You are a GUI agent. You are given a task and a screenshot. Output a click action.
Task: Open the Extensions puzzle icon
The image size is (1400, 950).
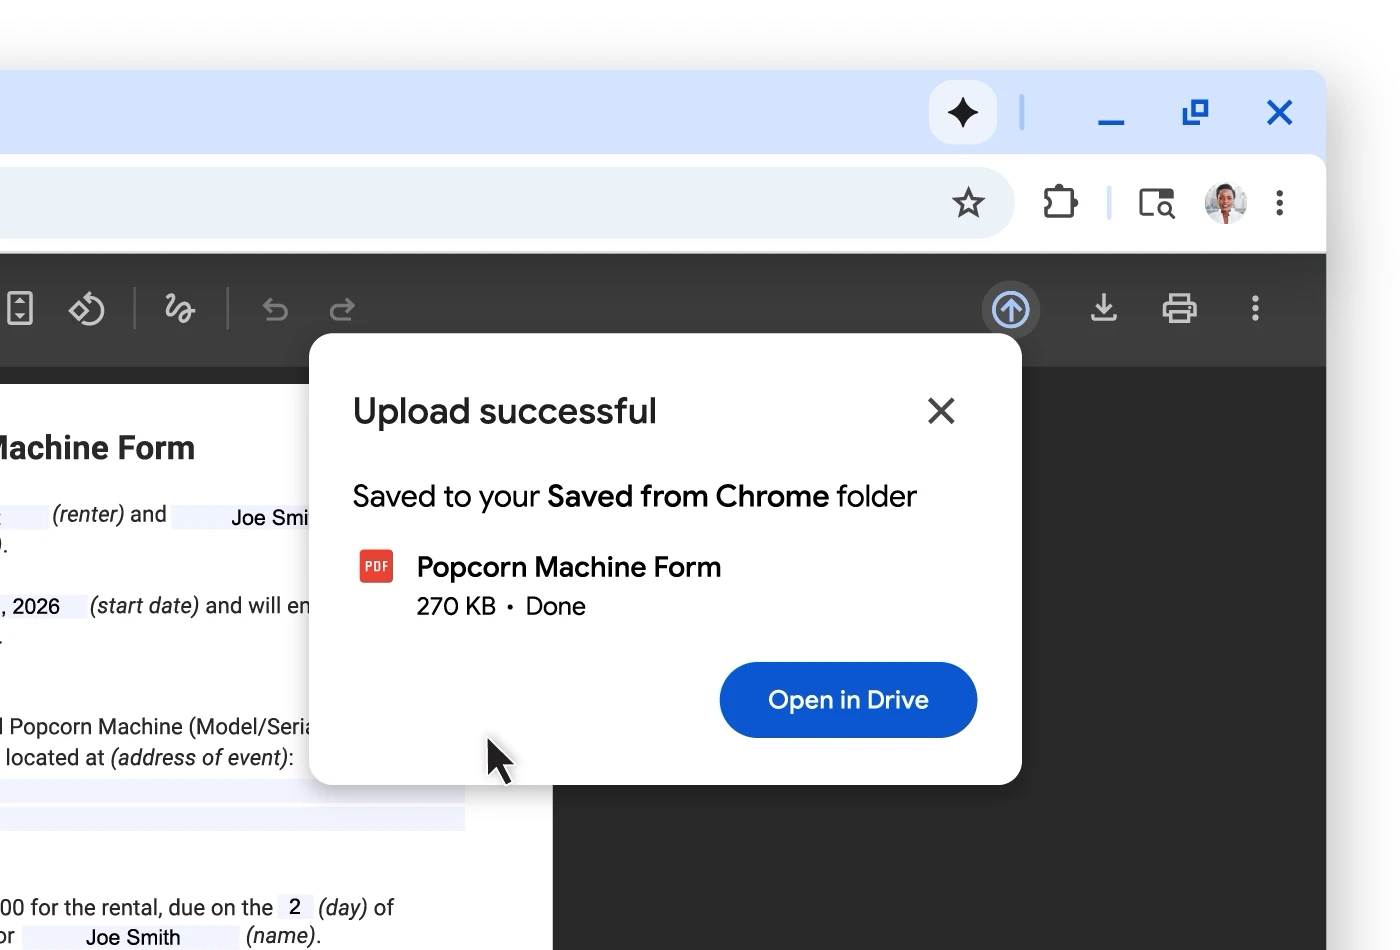(x=1060, y=203)
